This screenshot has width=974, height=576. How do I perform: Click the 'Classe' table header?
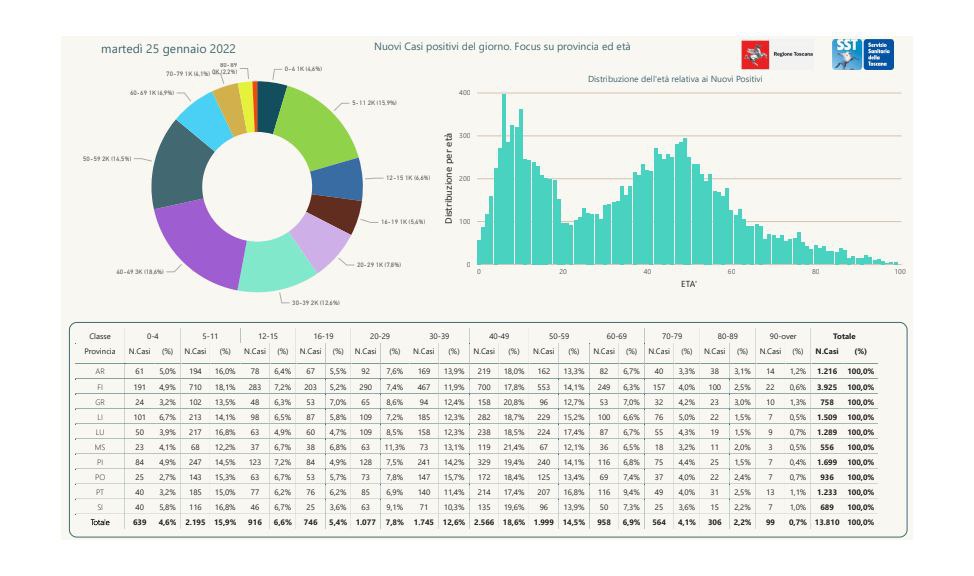(100, 337)
